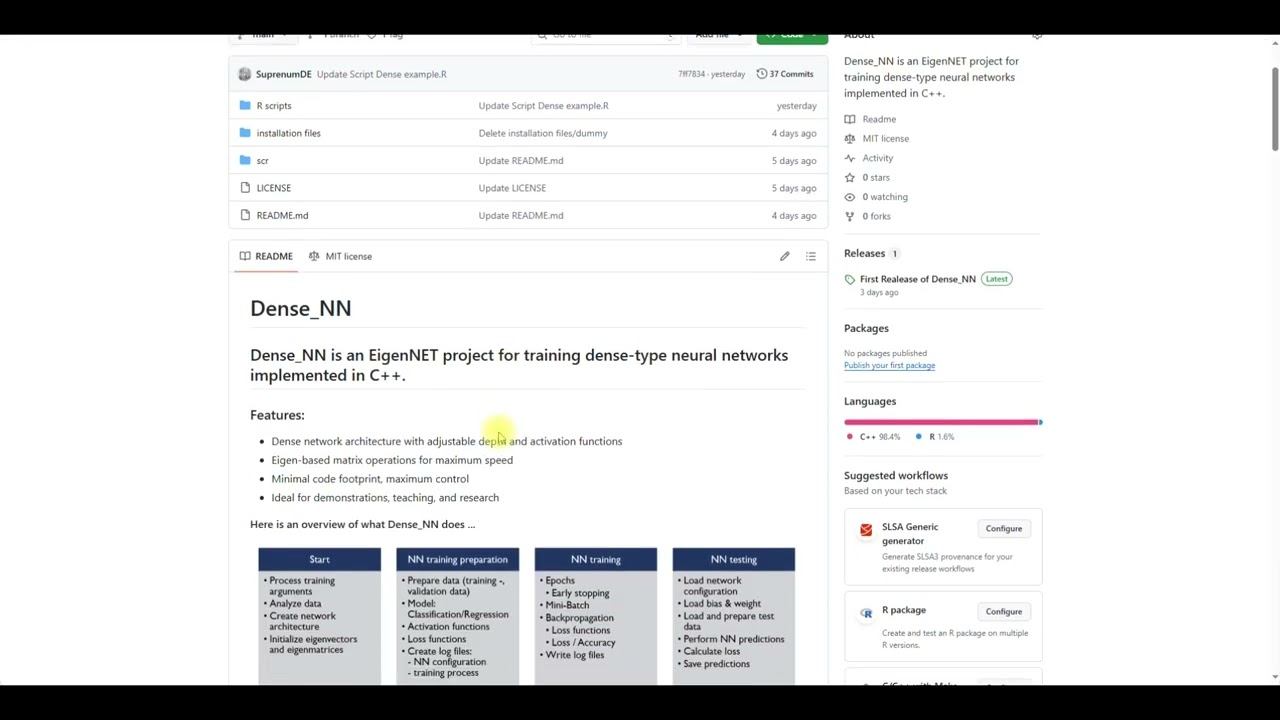Configure the SLSA Generic generator workflow
1280x720 pixels.
click(x=1004, y=529)
